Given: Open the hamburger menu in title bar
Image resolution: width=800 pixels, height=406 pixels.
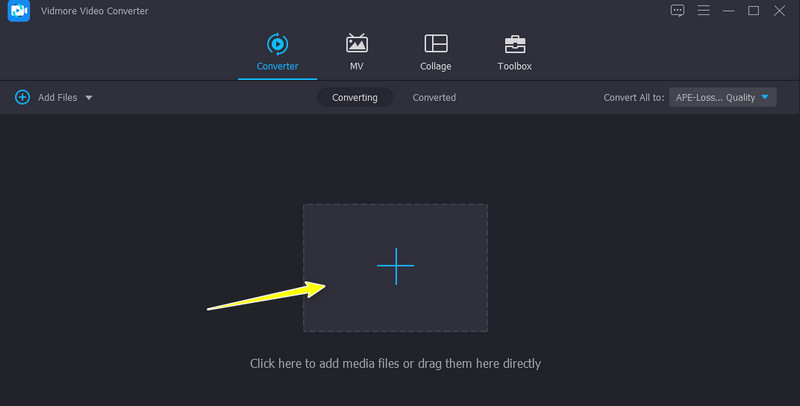Looking at the screenshot, I should [704, 11].
